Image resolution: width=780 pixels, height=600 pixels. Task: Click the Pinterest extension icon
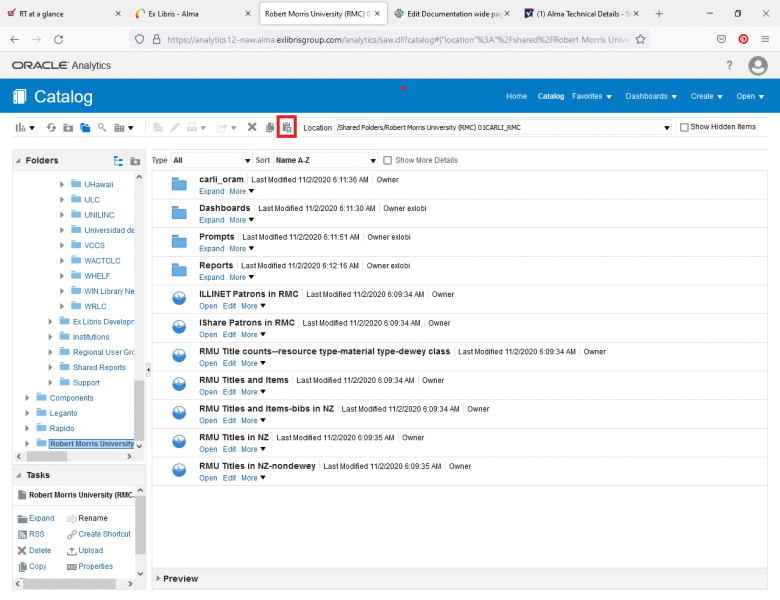point(743,39)
